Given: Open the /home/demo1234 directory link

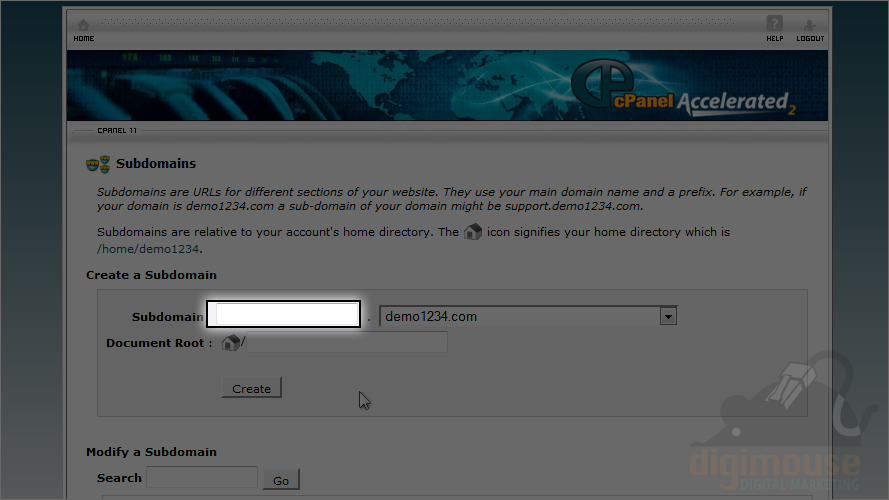Looking at the screenshot, I should (x=148, y=249).
